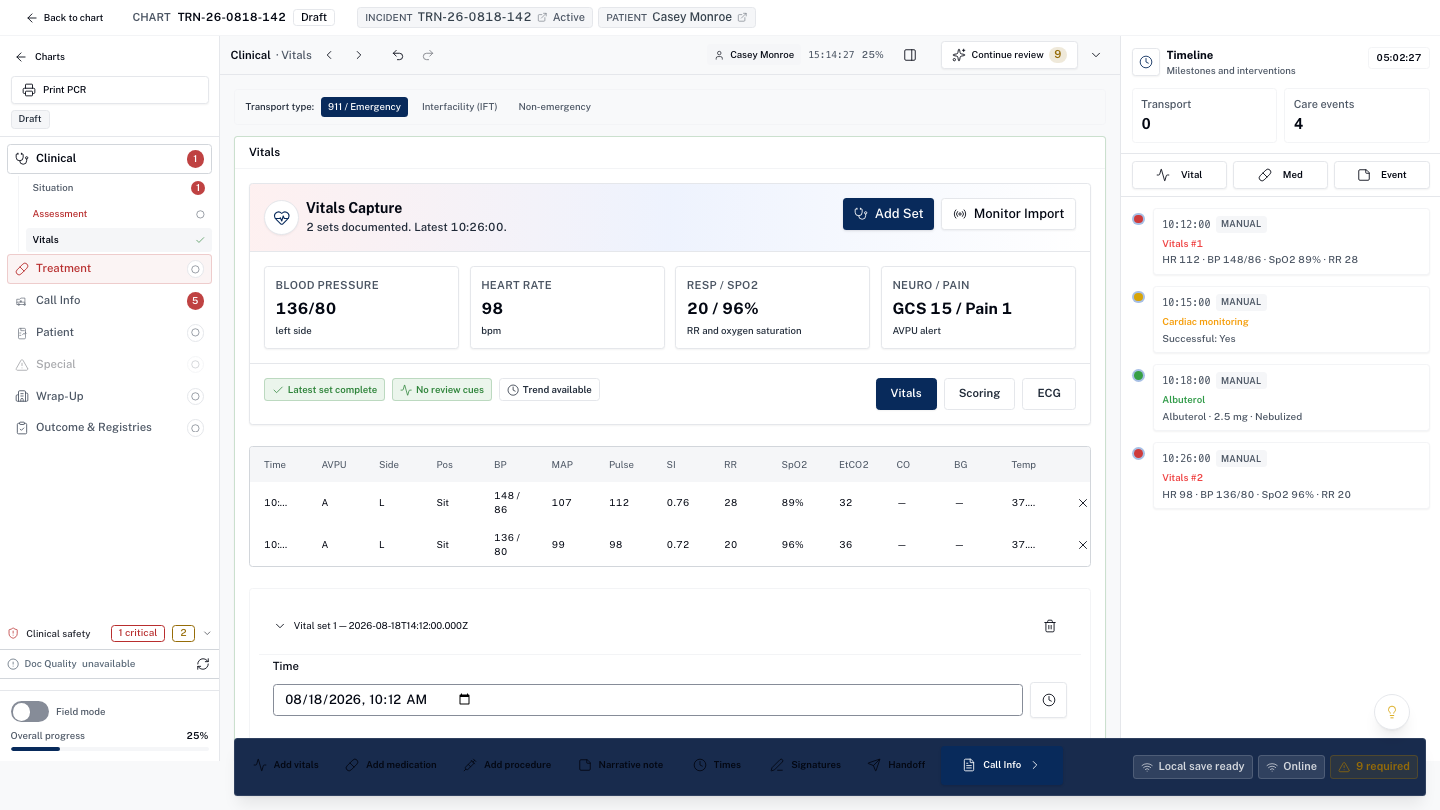Delete first vitals row with X
The height and width of the screenshot is (810, 1440).
tap(1082, 503)
